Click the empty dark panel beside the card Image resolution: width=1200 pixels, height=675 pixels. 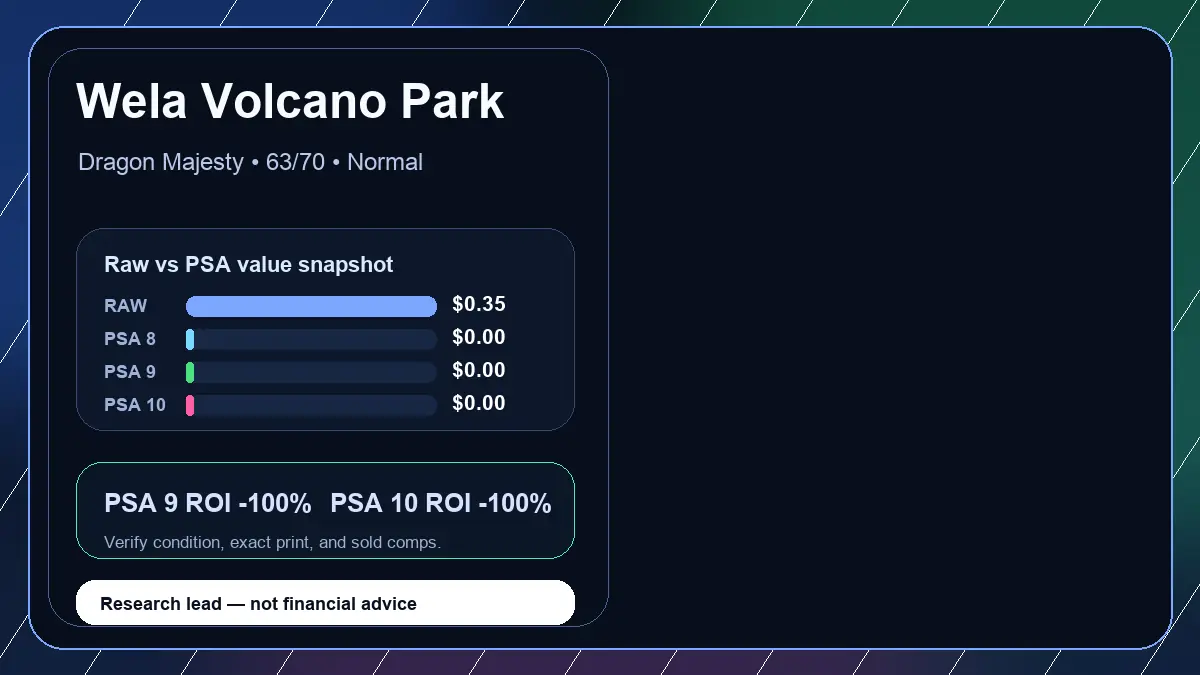tap(890, 338)
